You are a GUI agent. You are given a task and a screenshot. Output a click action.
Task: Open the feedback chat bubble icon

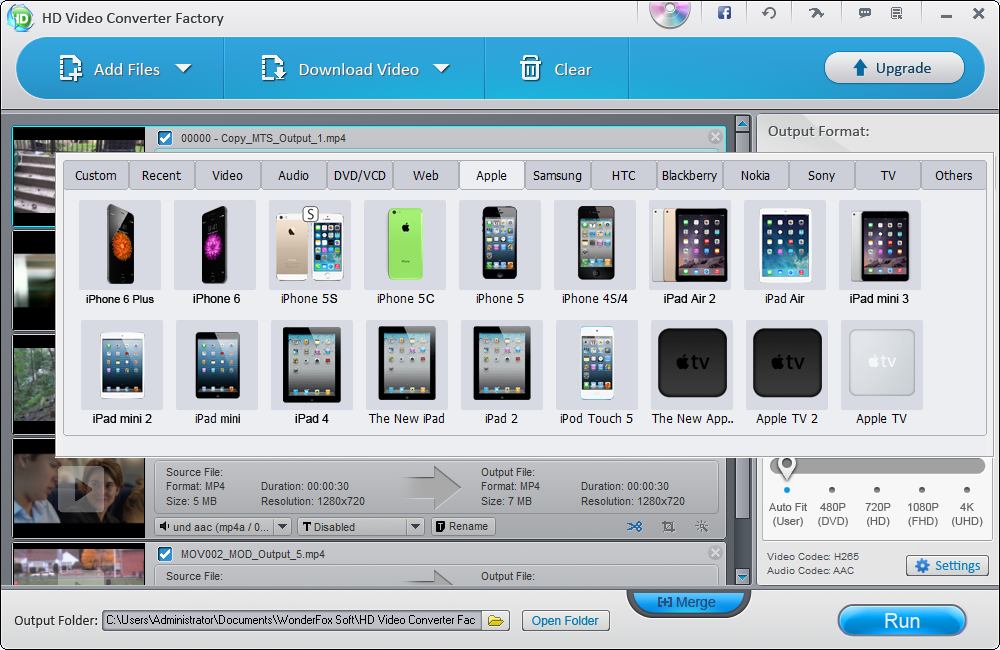pos(865,13)
